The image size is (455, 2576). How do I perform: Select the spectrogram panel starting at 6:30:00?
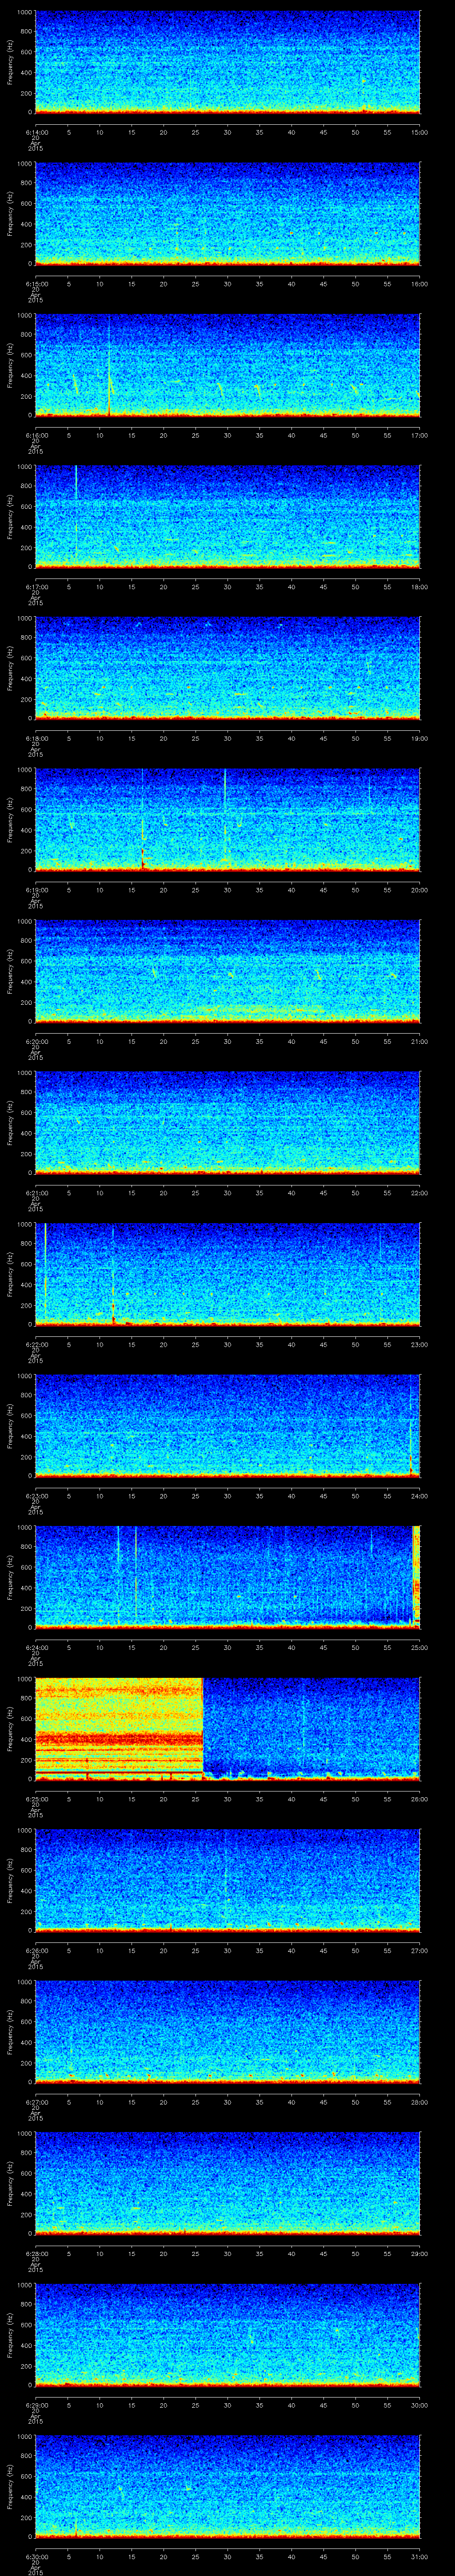(x=227, y=2487)
